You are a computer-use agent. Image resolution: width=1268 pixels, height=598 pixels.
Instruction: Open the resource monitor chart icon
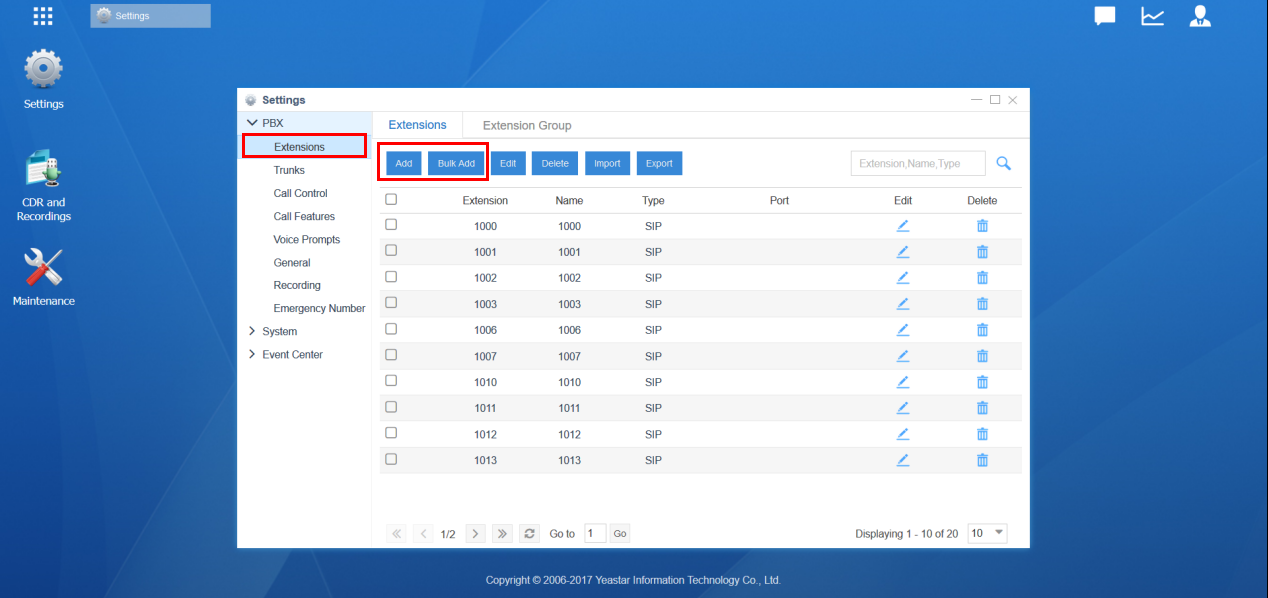coord(1153,16)
